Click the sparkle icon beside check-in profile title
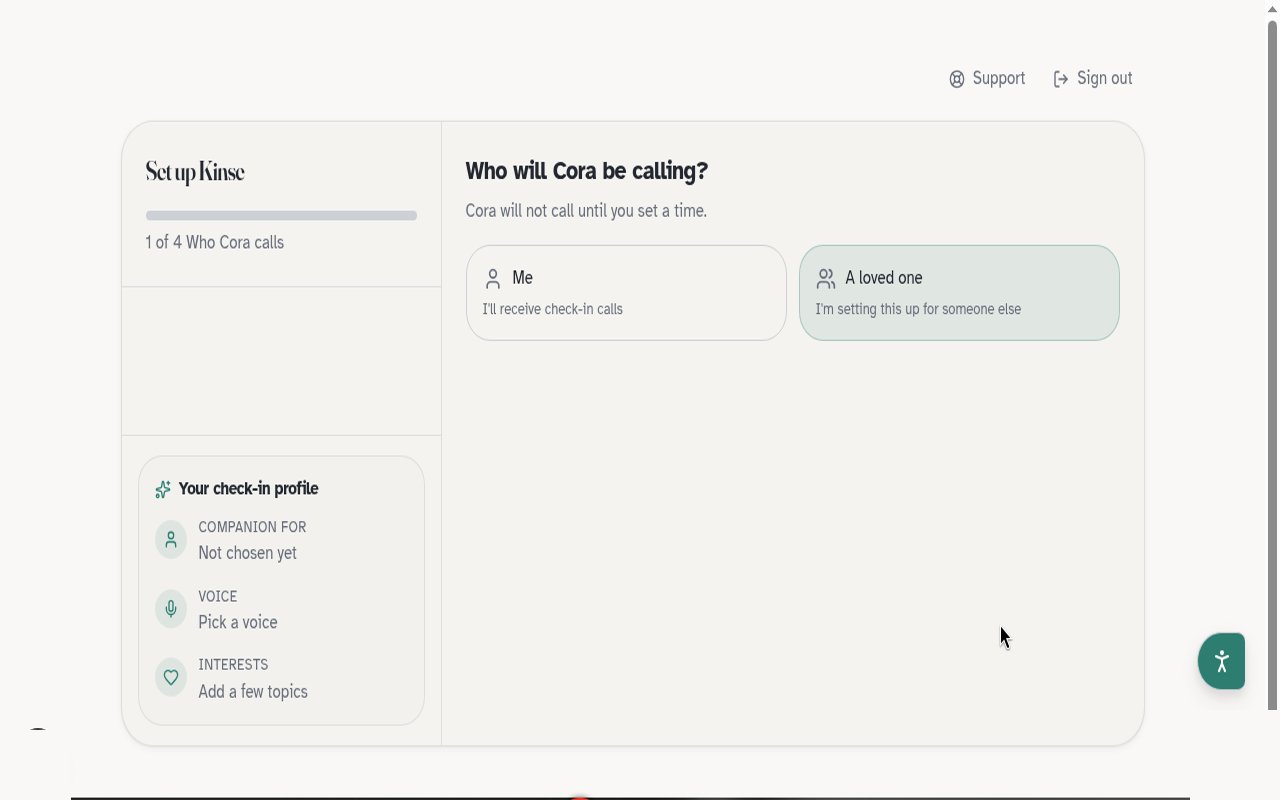Viewport: 1280px width, 800px height. coord(163,489)
